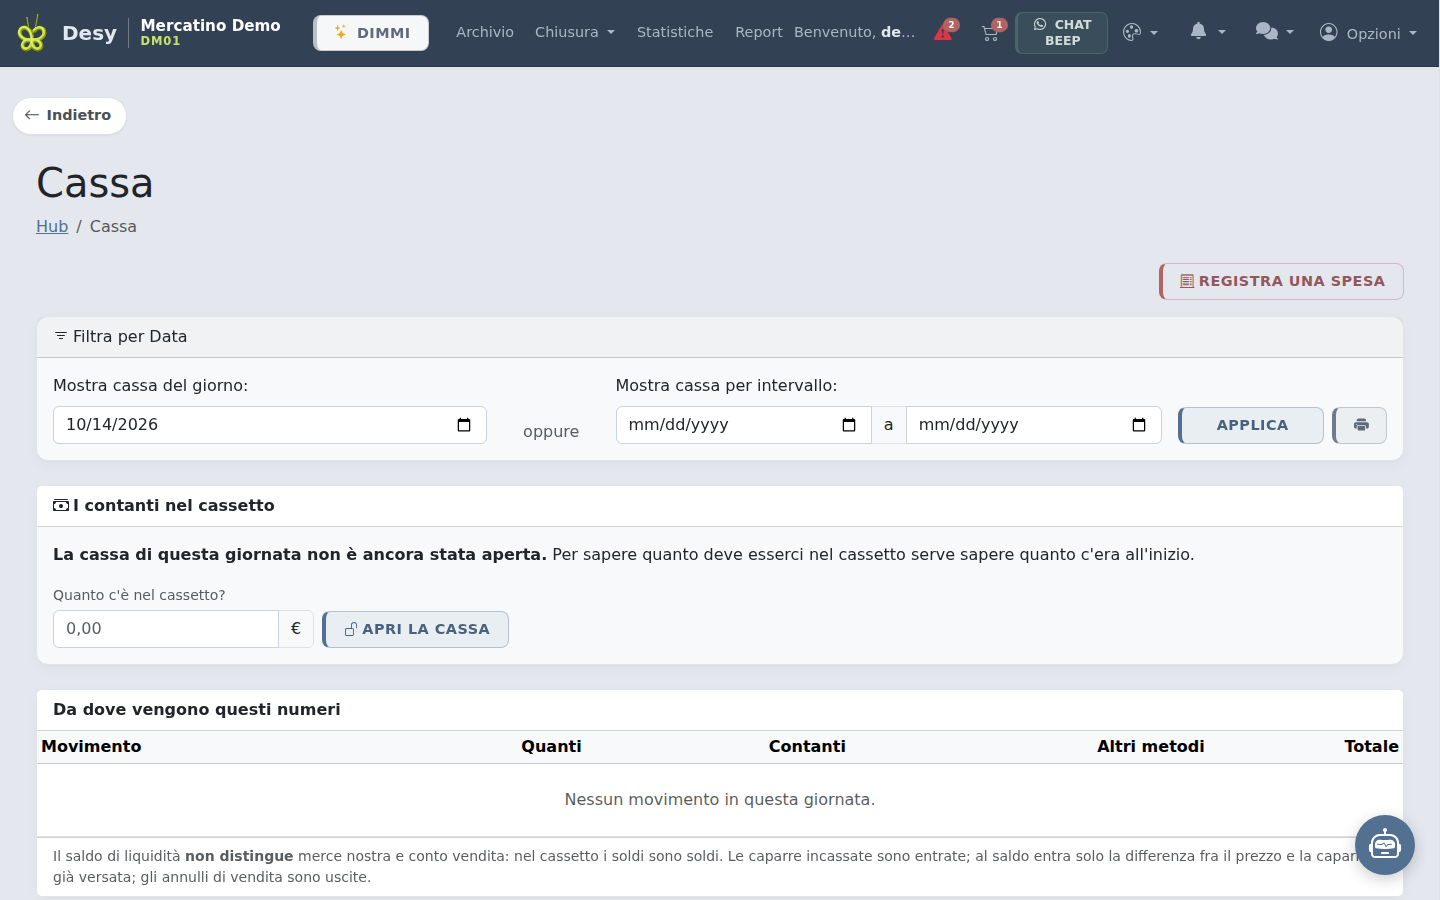The height and width of the screenshot is (900, 1440).
Task: Open calendar picker for Mostra cassa del giorno
Action: (x=464, y=425)
